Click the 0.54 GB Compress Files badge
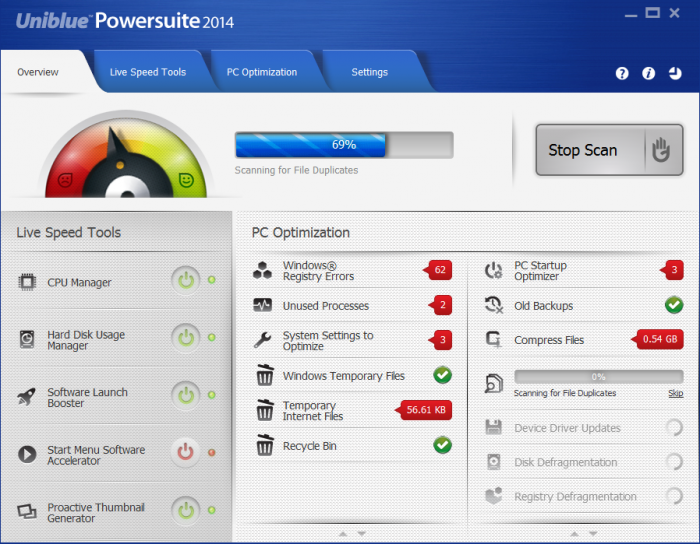Screen dimensions: 700x544 [x=657, y=339]
